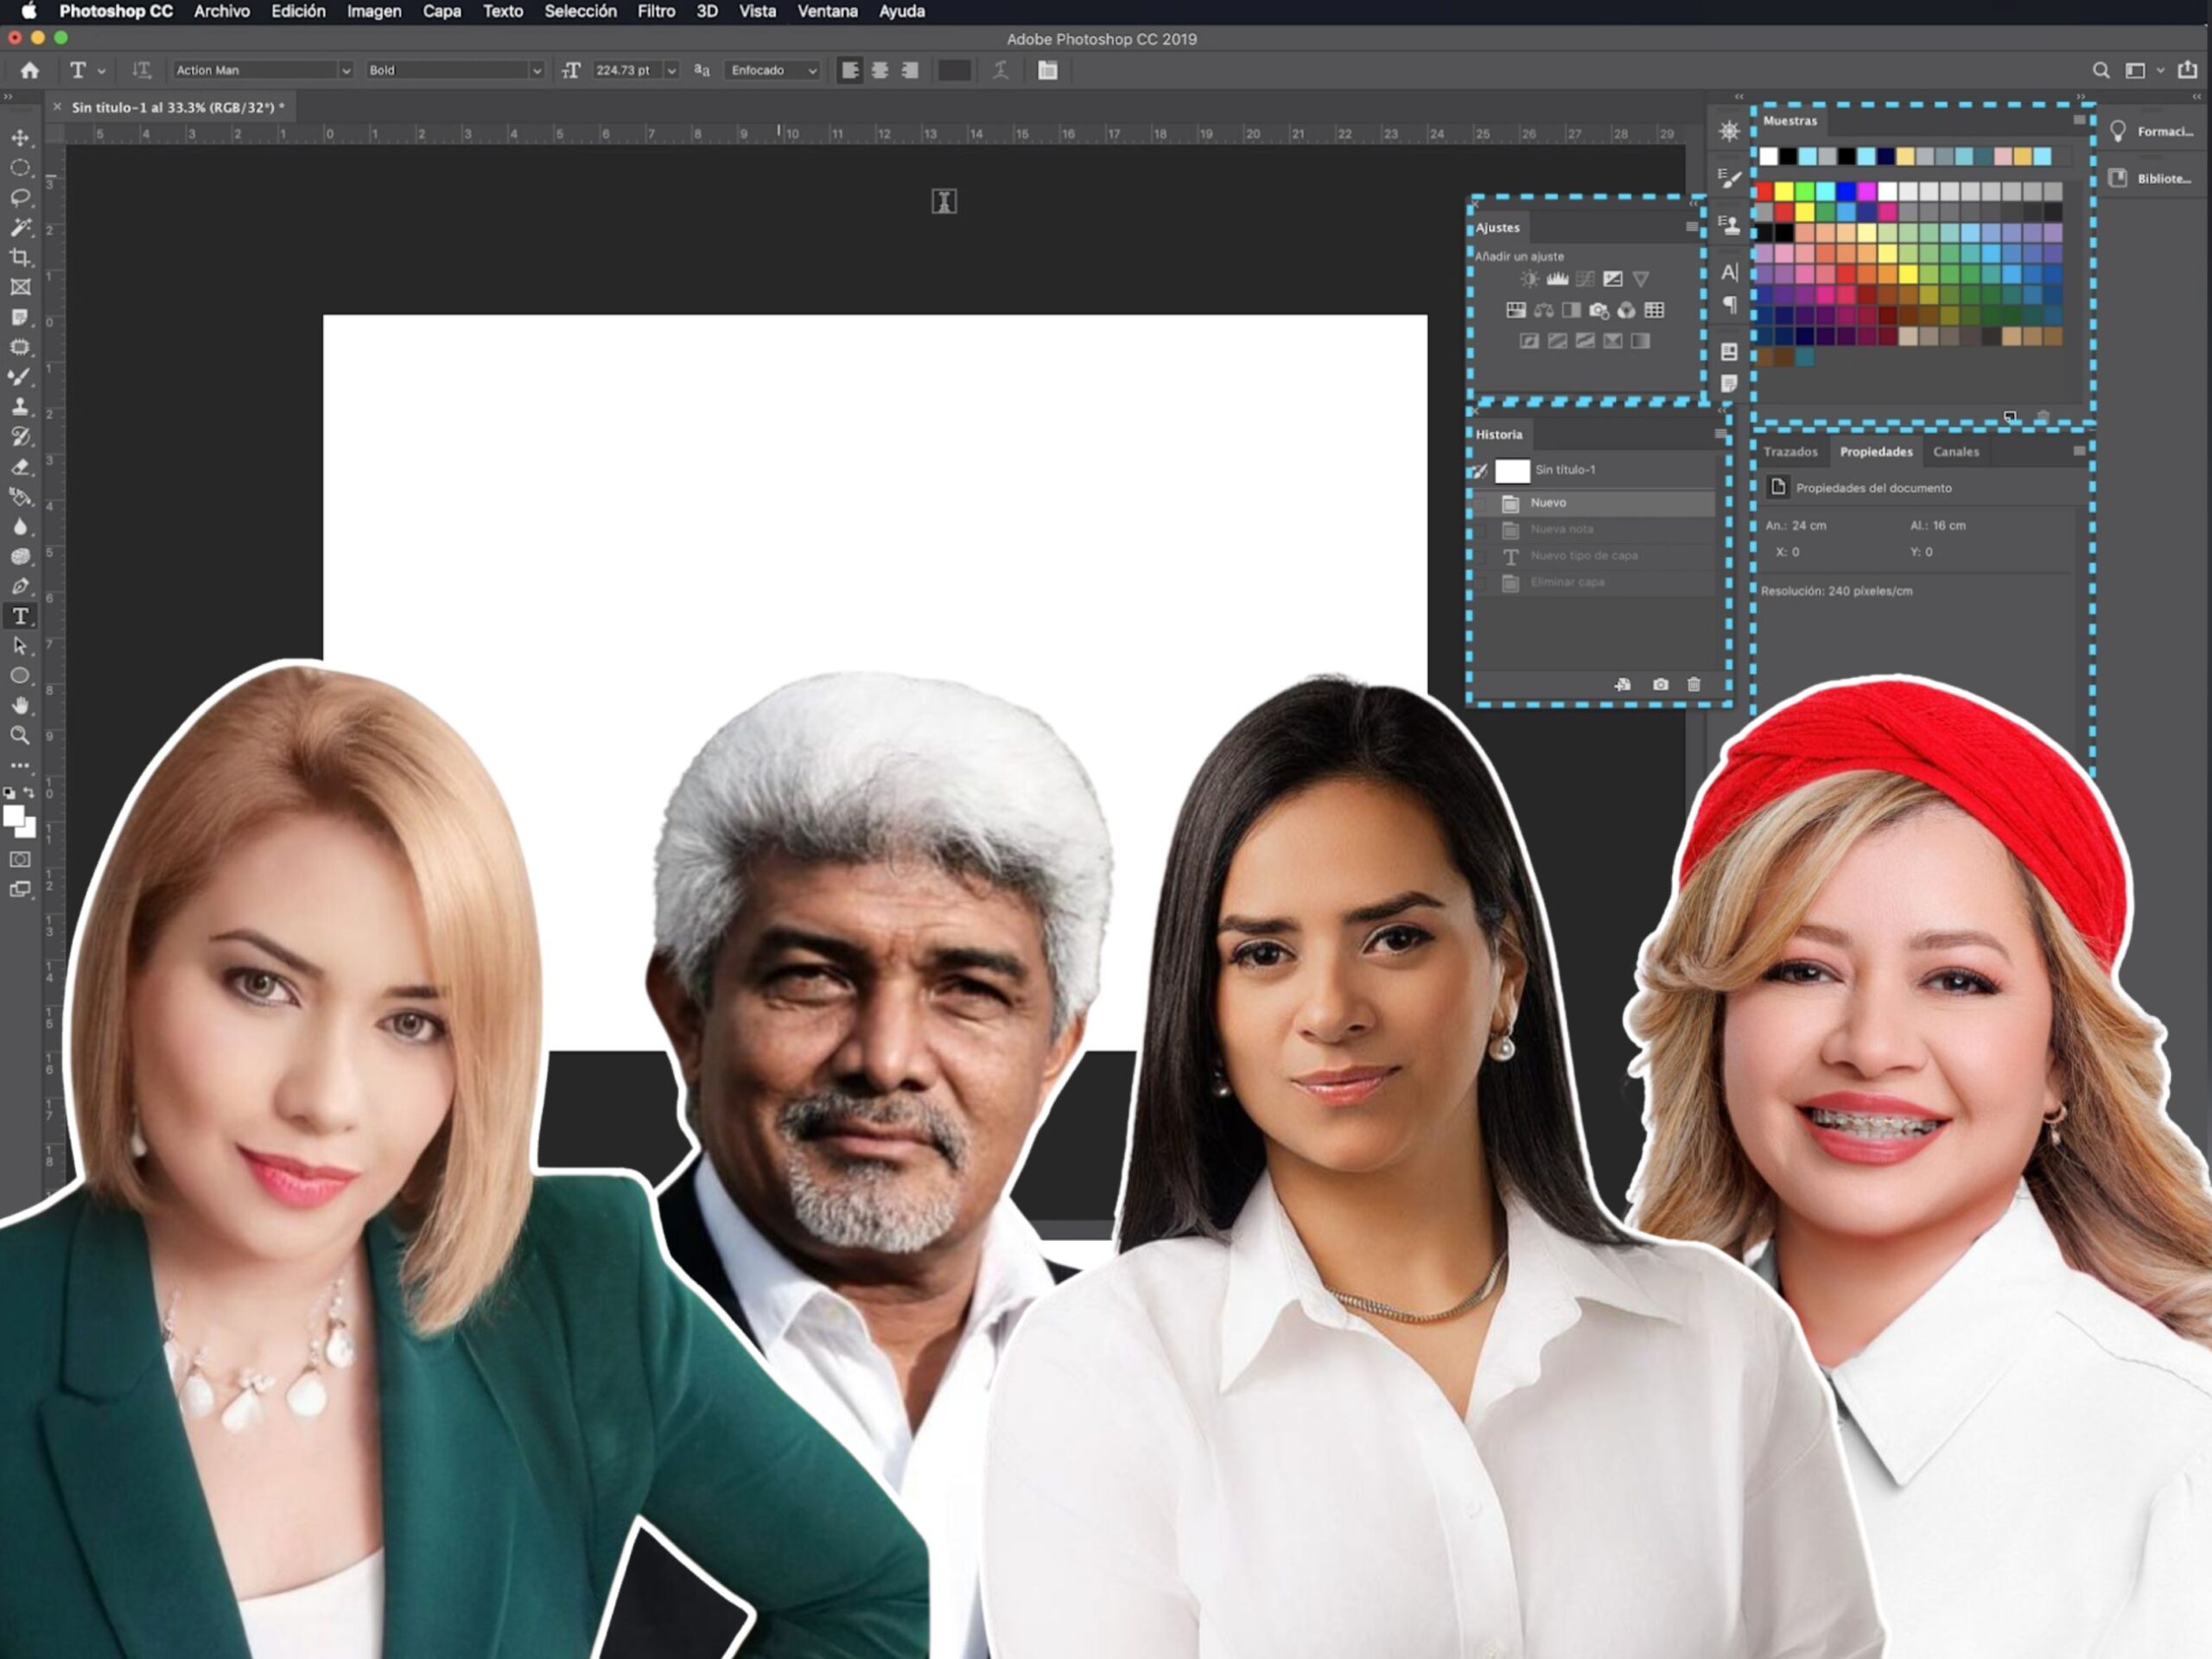Add a Brightness/Contrast adjustment
The height and width of the screenshot is (1659, 2212).
pyautogui.click(x=1529, y=279)
